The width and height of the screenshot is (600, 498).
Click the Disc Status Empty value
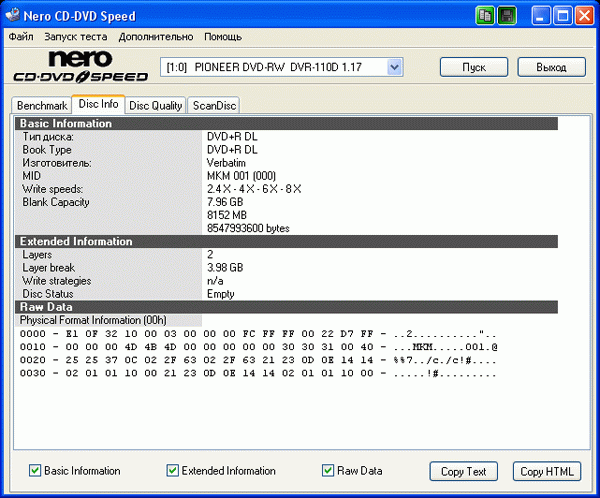pyautogui.click(x=220, y=294)
